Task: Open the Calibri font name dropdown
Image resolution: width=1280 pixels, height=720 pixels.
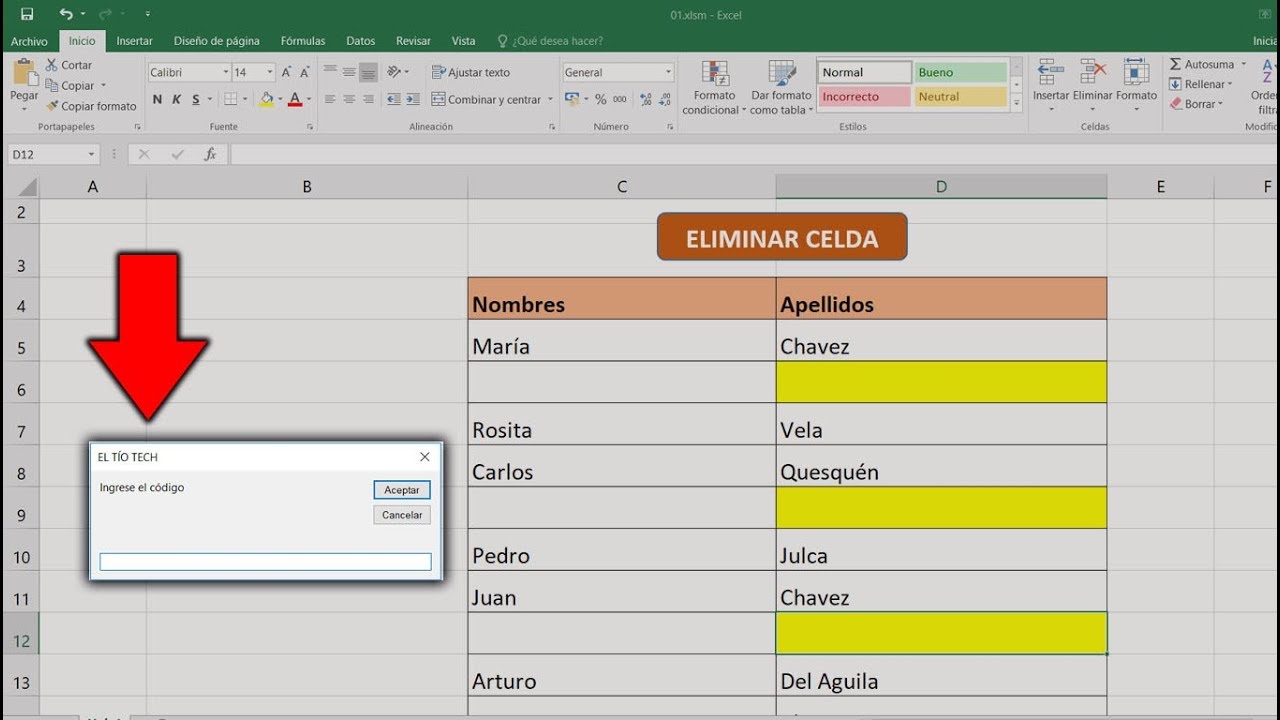Action: 224,73
